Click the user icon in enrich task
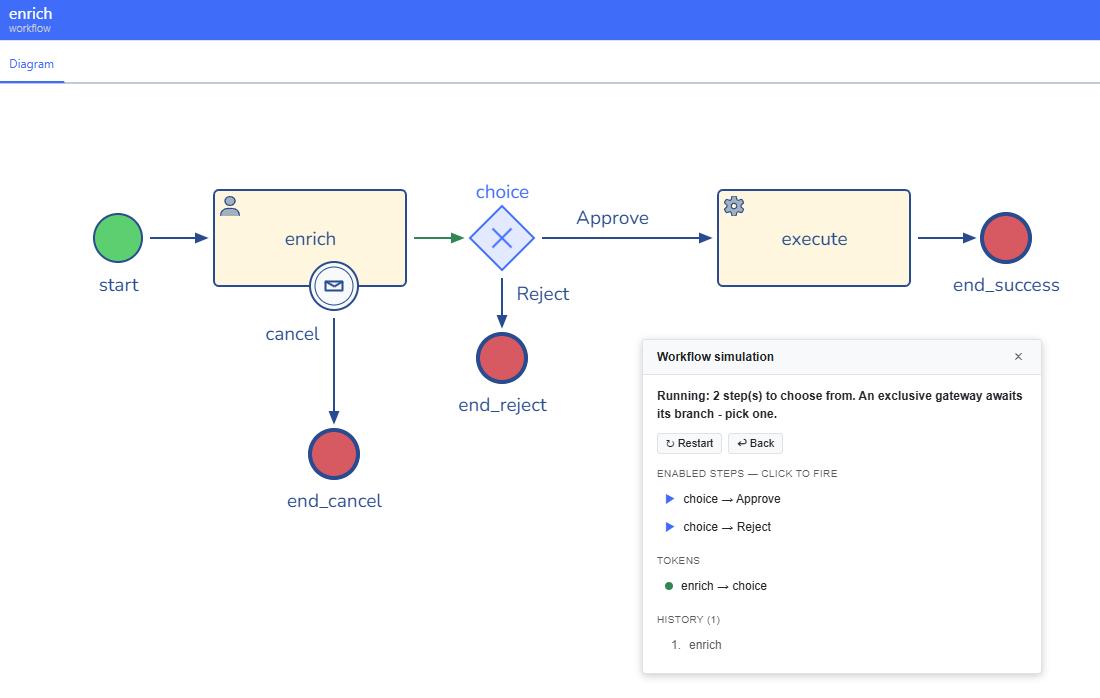 click(230, 206)
